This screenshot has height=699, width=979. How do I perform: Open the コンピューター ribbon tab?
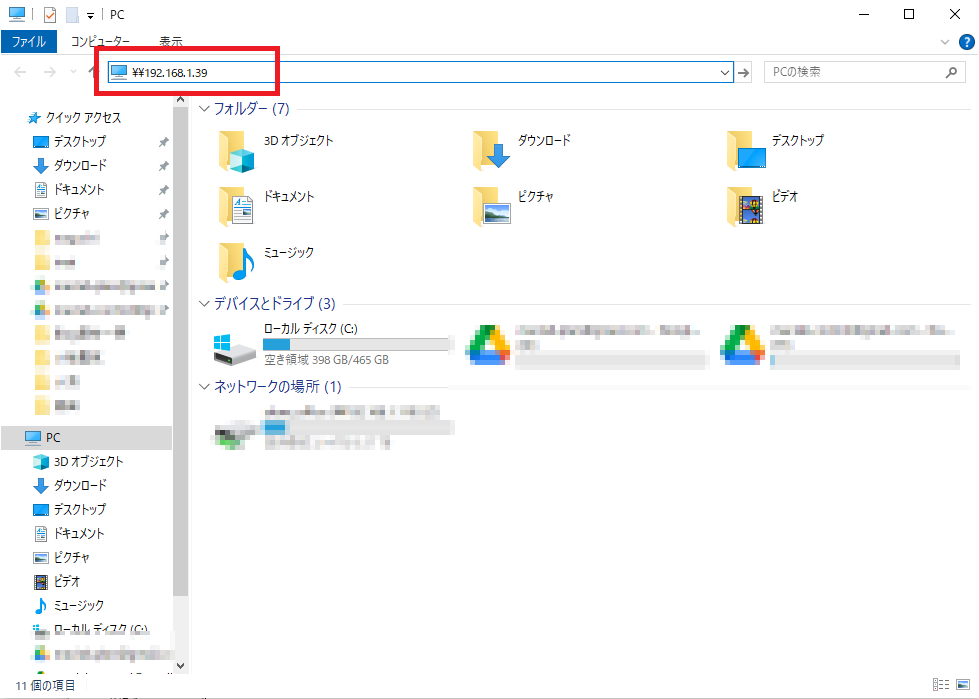100,42
